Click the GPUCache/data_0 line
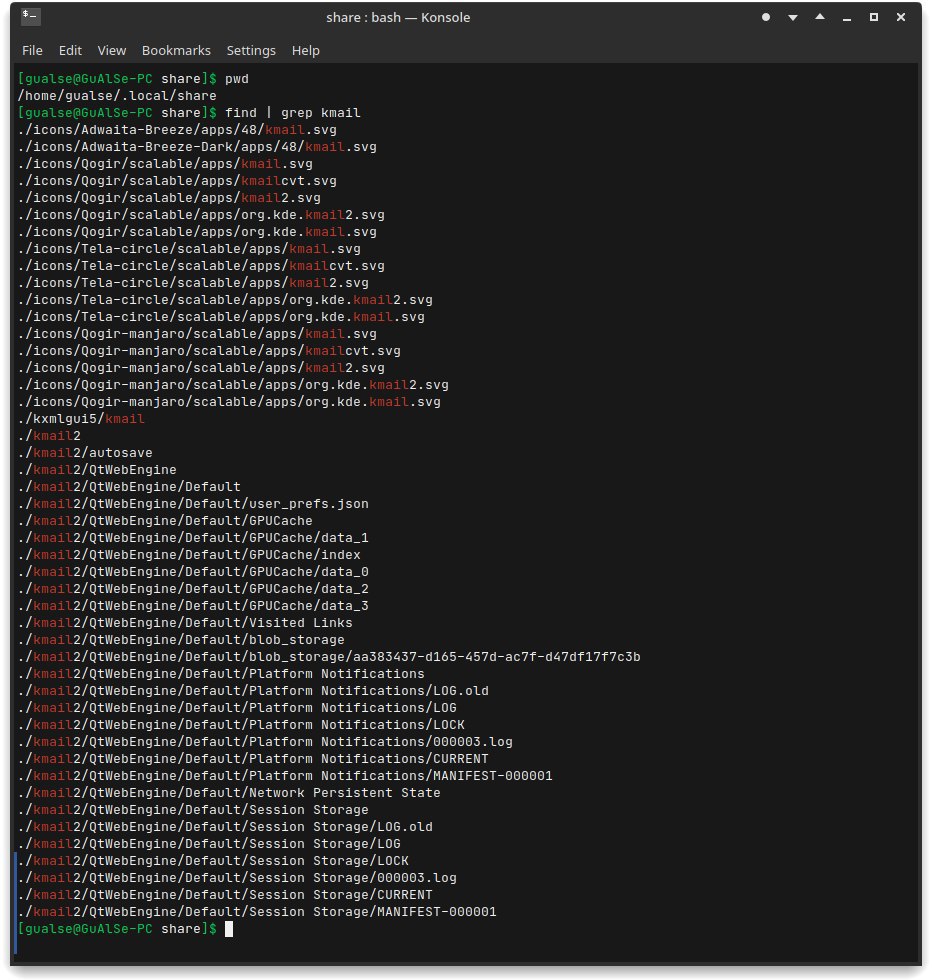 tap(193, 571)
